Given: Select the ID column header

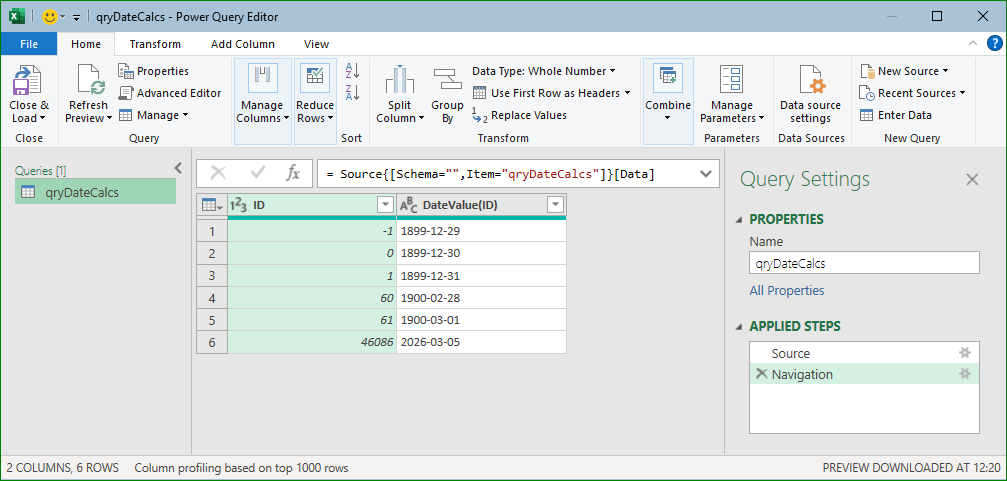Looking at the screenshot, I should (311, 205).
